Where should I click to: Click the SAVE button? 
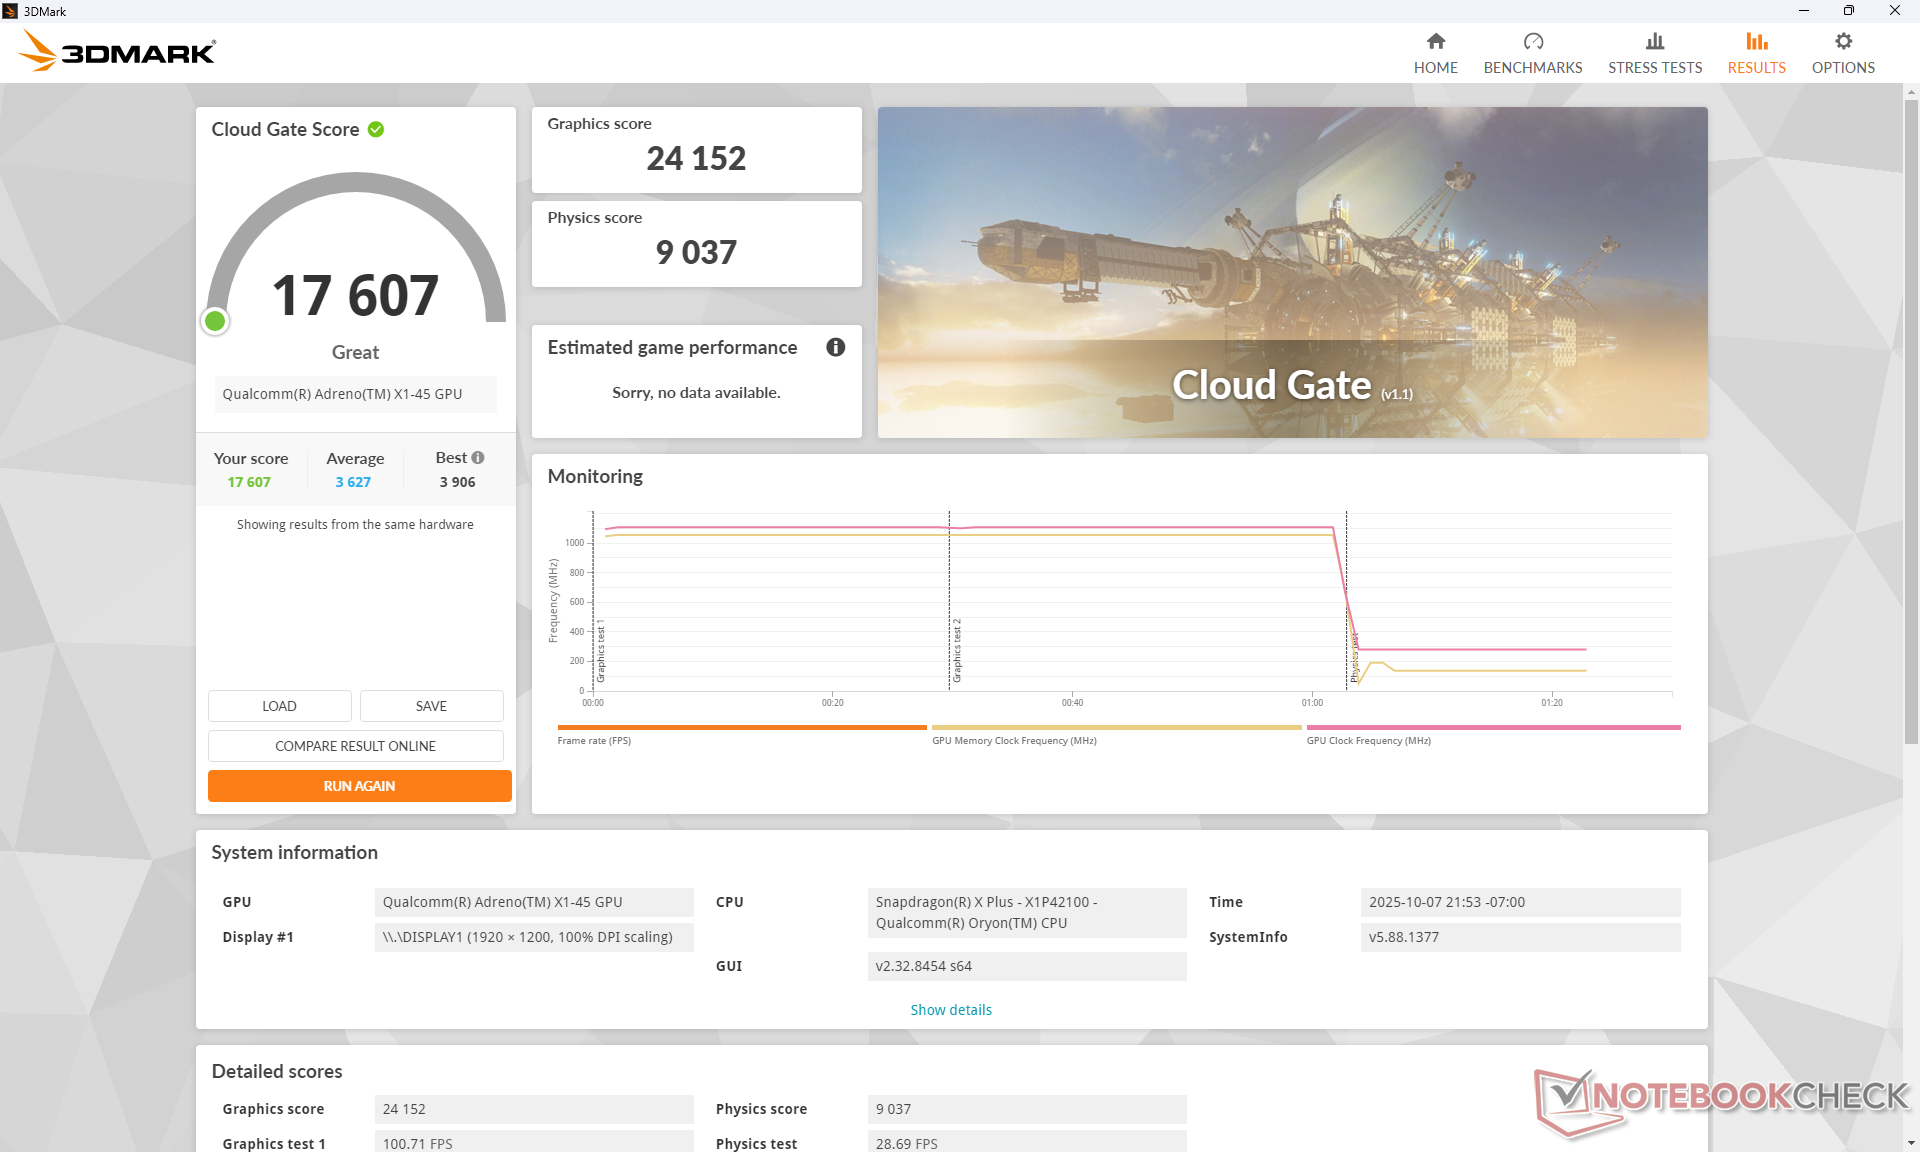point(431,706)
